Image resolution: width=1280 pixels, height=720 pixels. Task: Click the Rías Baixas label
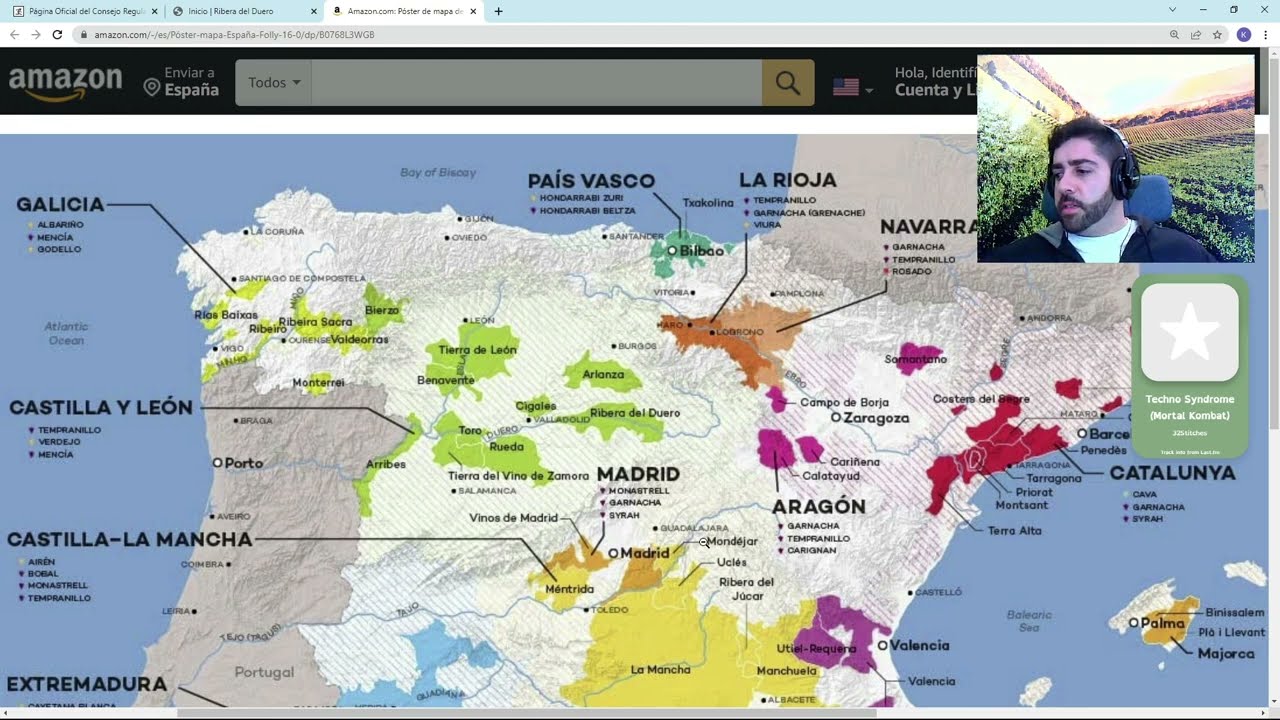tap(226, 314)
